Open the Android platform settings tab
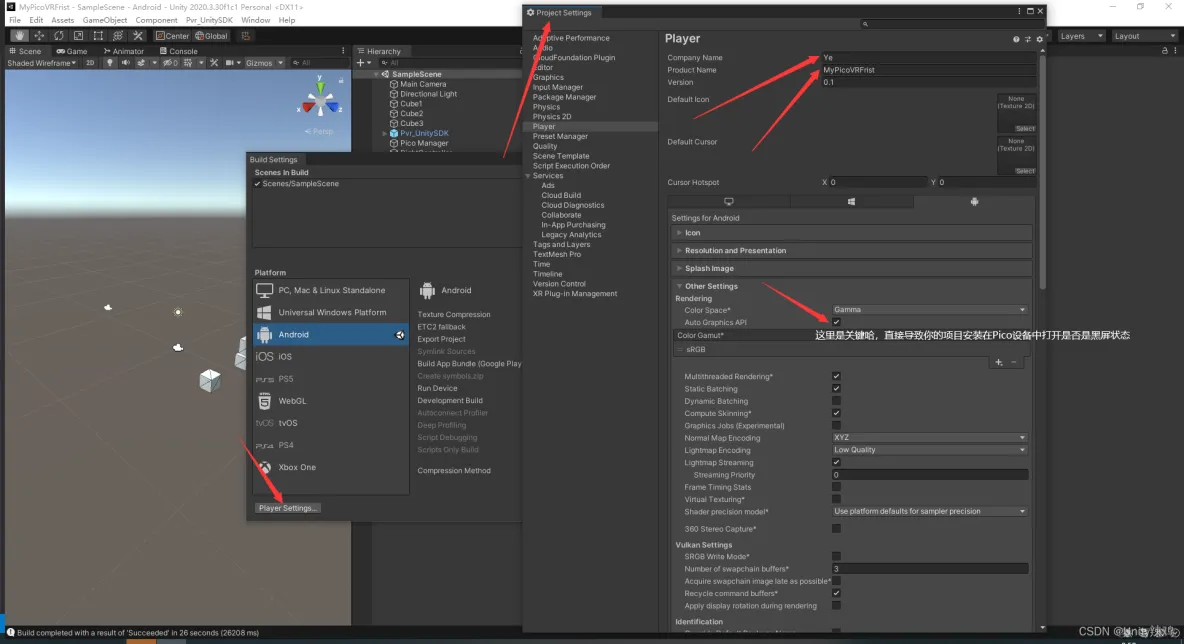The width and height of the screenshot is (1184, 644). 974,202
